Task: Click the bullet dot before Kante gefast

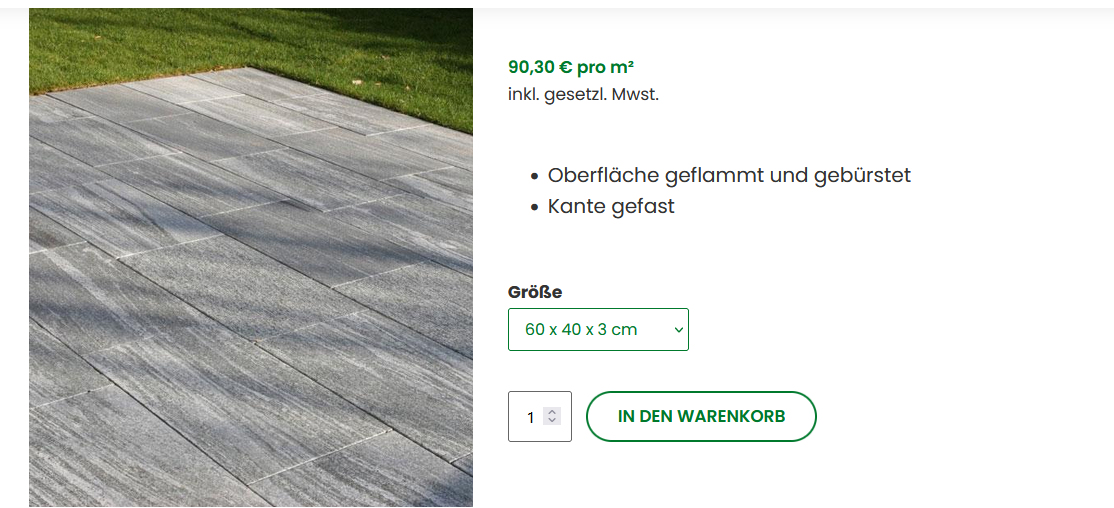Action: tap(535, 208)
